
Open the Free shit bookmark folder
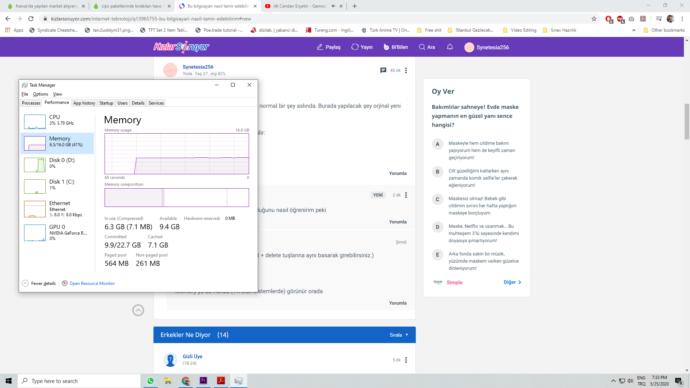[x=429, y=30]
